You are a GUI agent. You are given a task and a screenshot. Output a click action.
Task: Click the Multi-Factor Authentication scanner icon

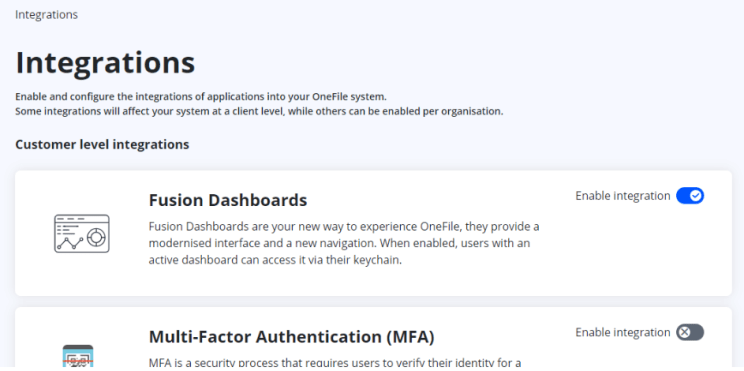pyautogui.click(x=78, y=357)
